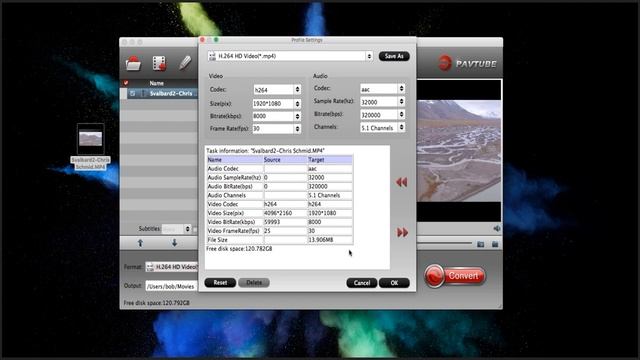The image size is (640, 360).
Task: Close the Profile Settings dialog with red button
Action: point(202,40)
